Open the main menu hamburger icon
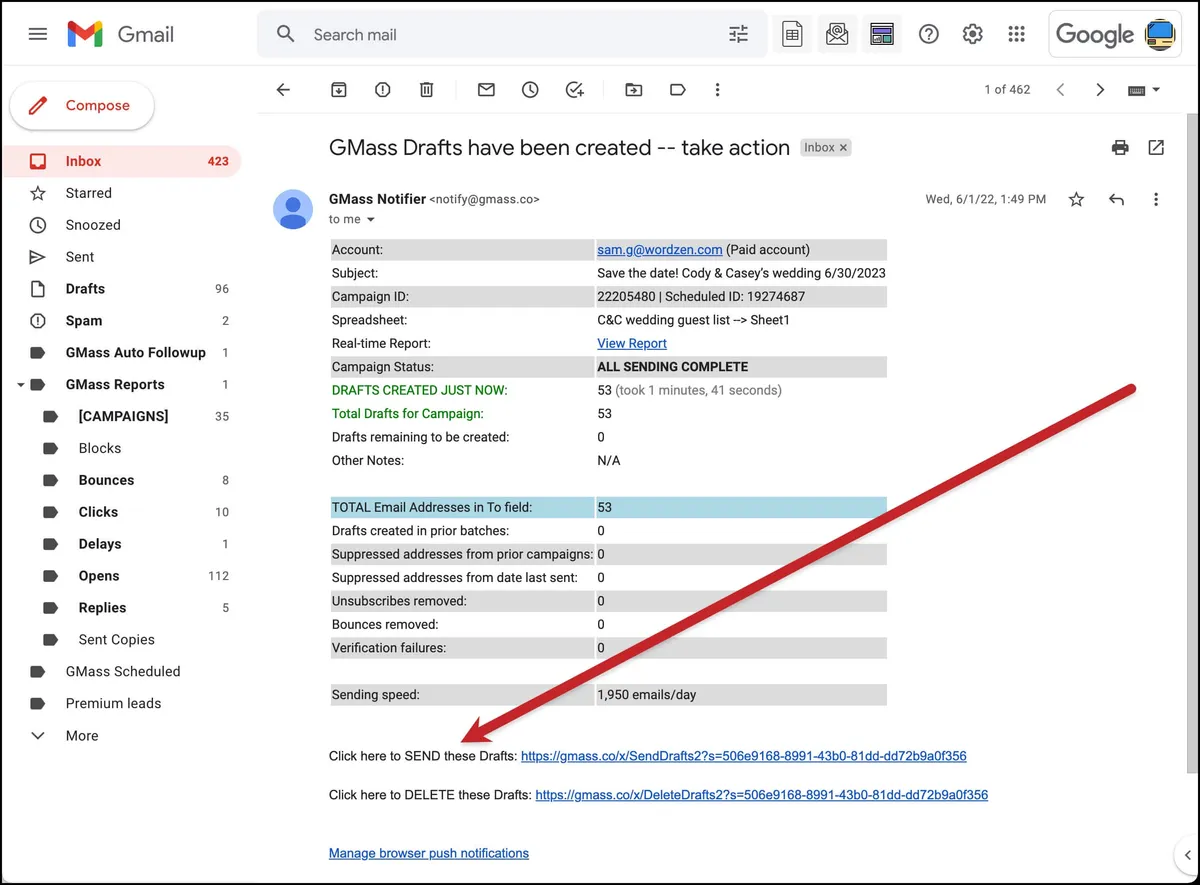 [38, 34]
